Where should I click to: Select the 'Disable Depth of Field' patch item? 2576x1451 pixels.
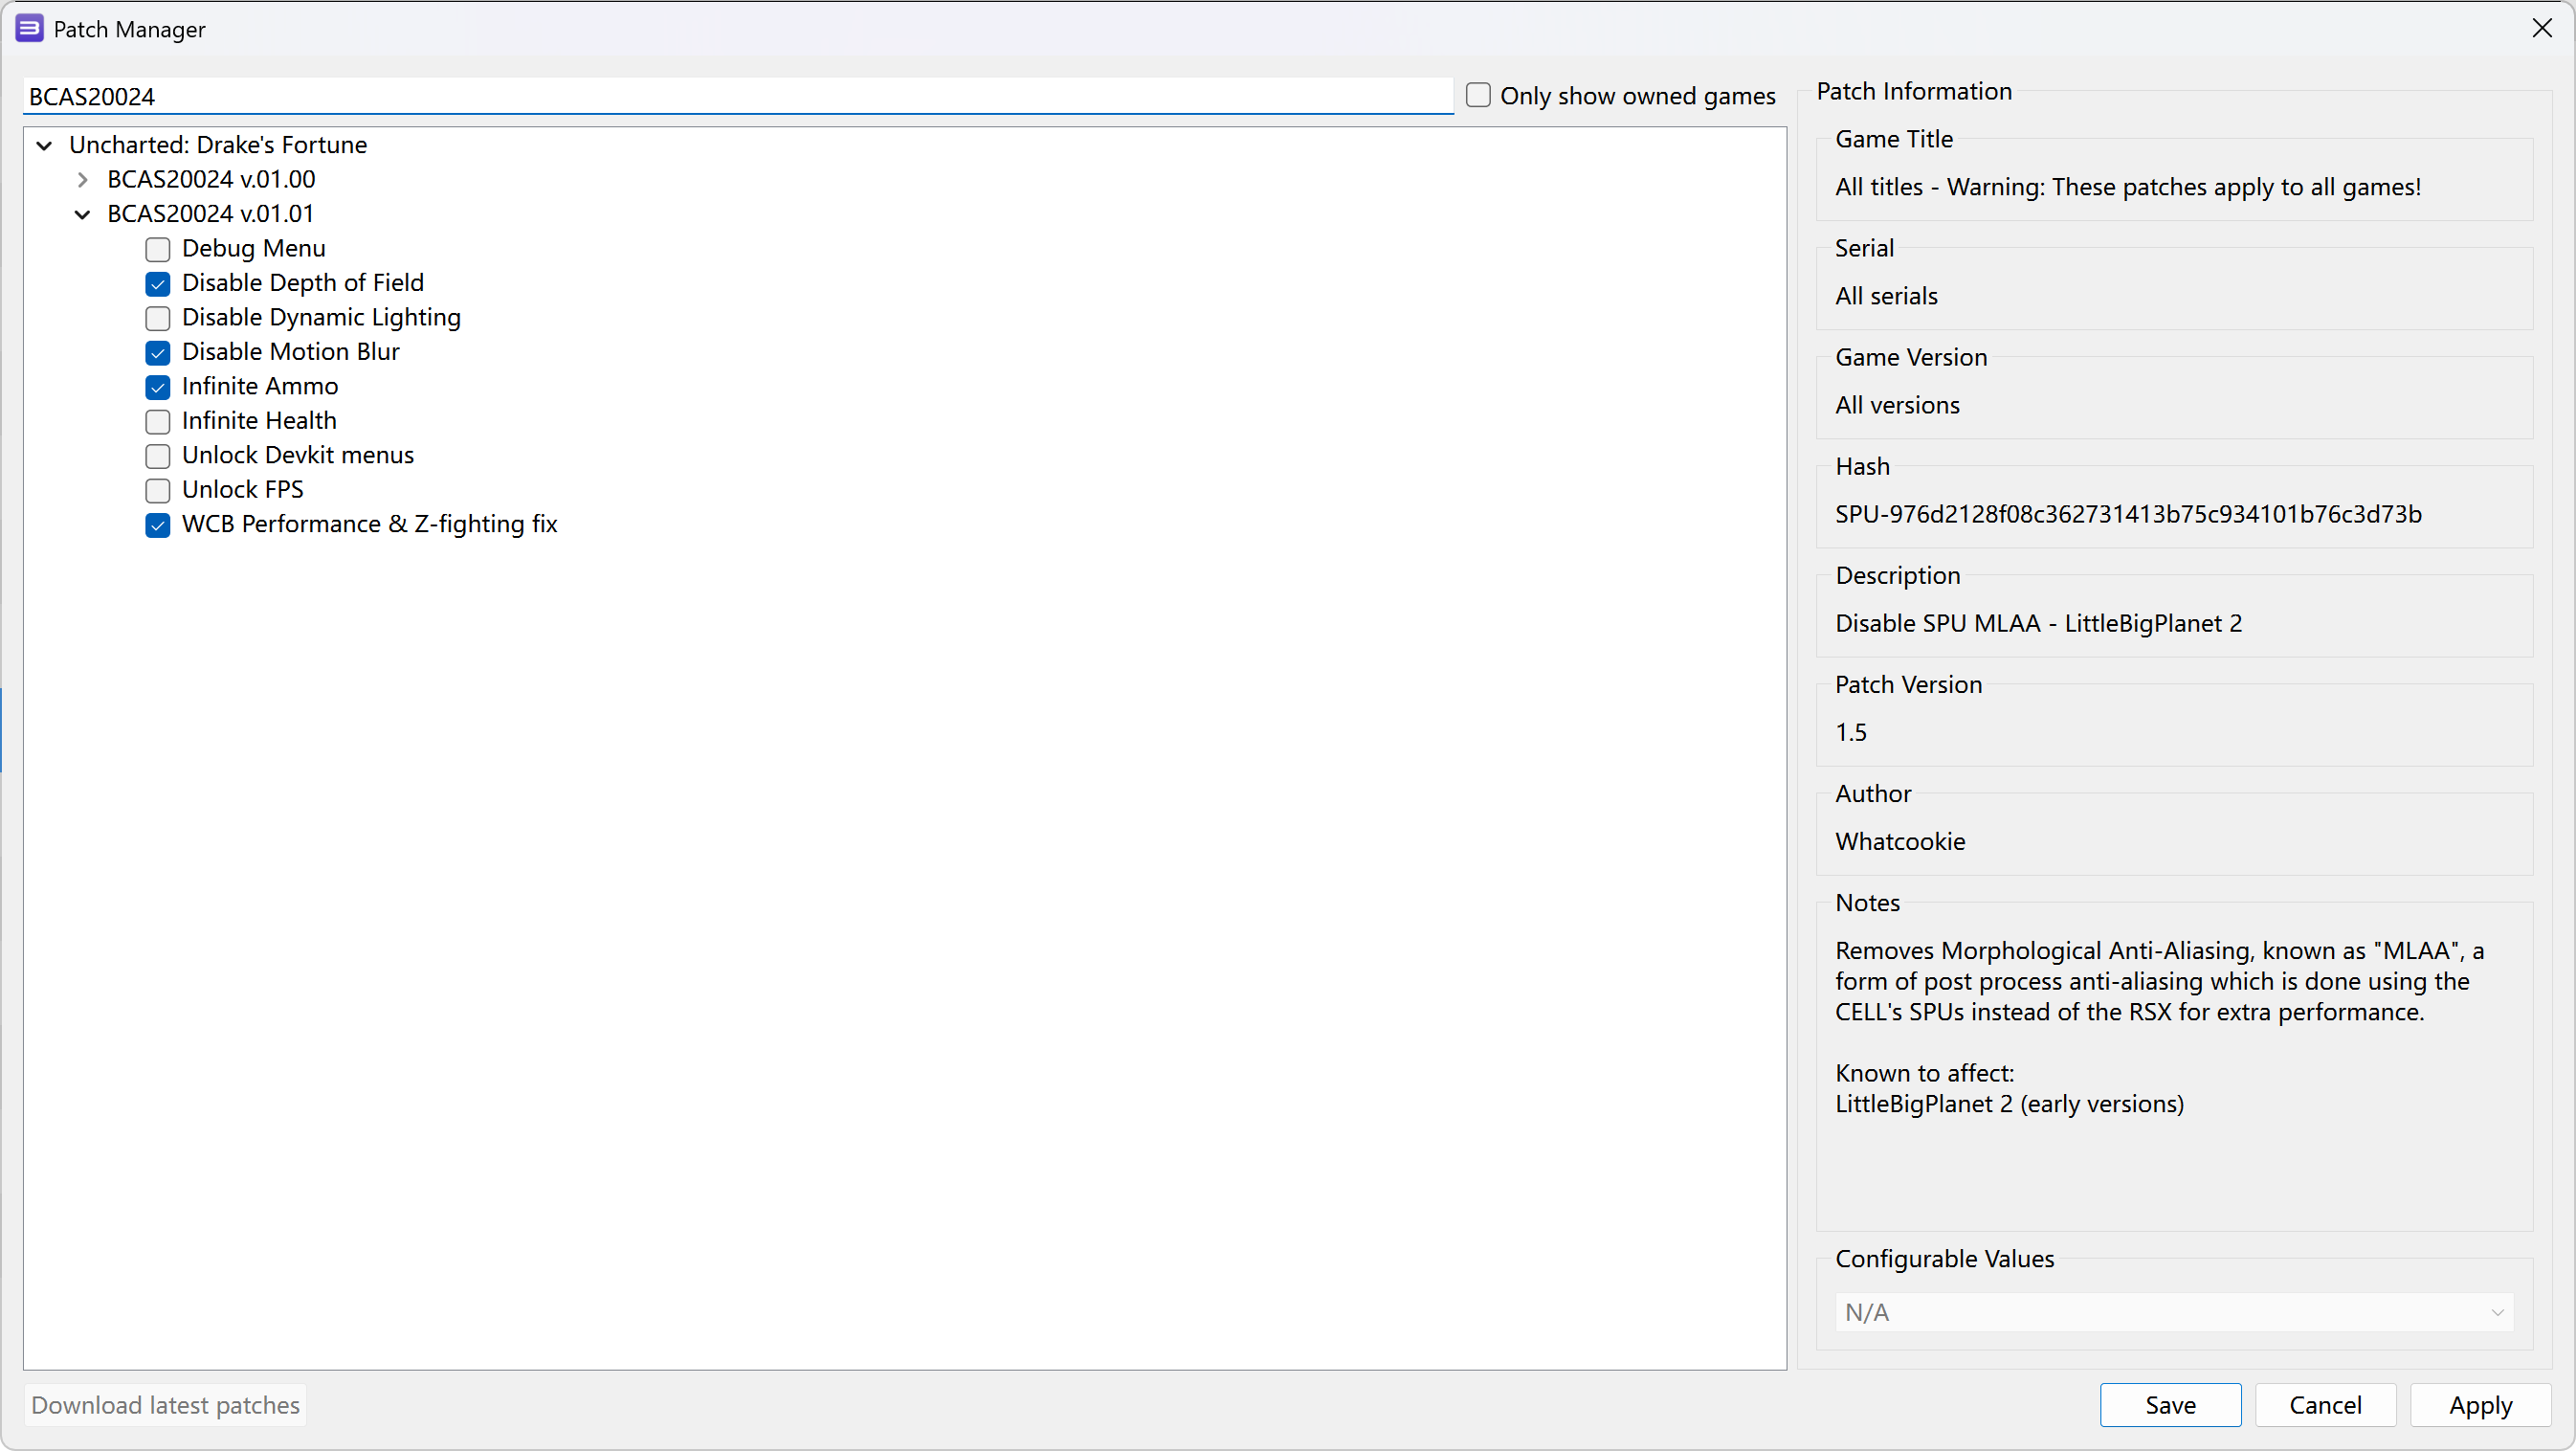304,283
